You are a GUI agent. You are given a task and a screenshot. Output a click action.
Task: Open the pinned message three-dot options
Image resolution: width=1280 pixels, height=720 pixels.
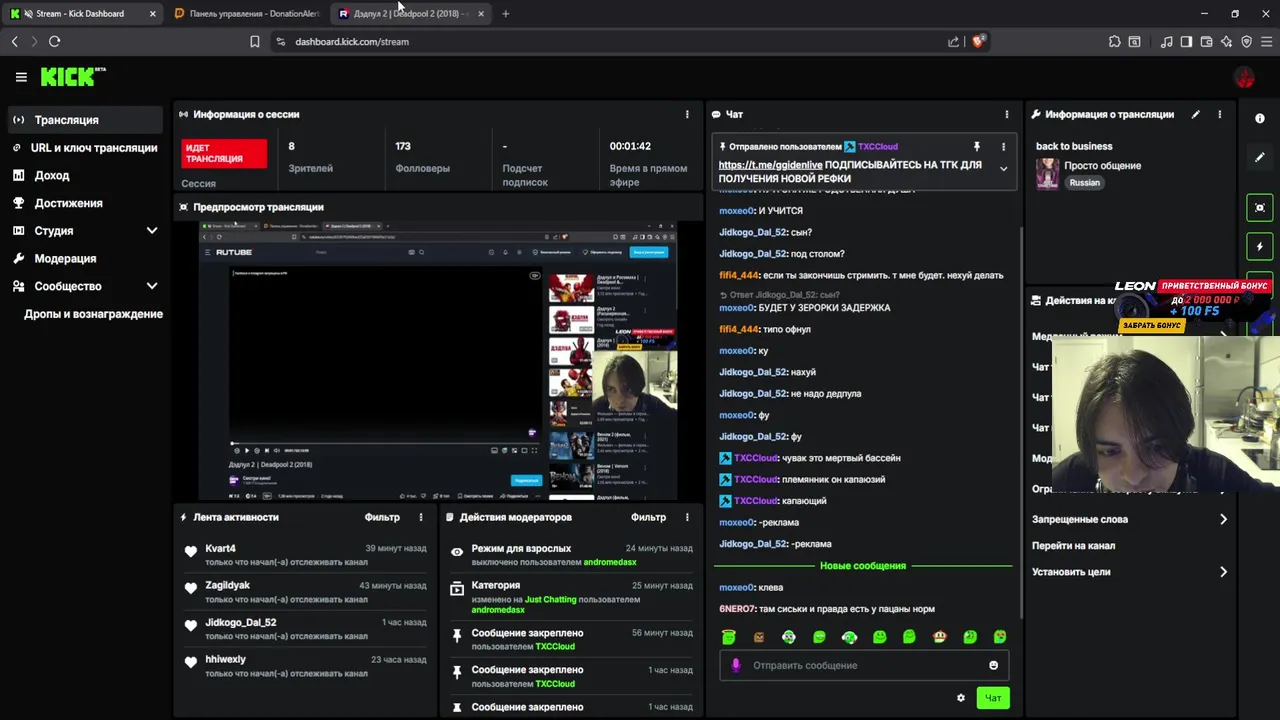pyautogui.click(x=1003, y=147)
